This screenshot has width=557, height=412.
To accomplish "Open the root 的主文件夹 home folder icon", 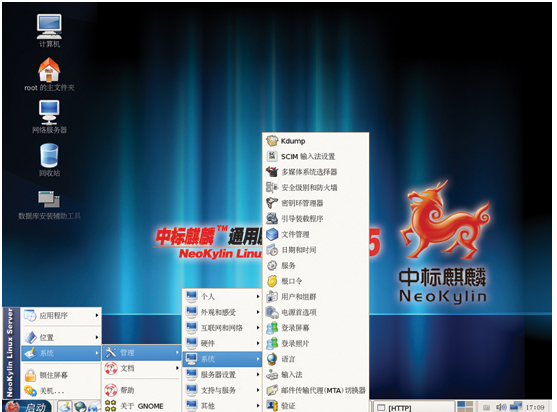I will [49, 74].
